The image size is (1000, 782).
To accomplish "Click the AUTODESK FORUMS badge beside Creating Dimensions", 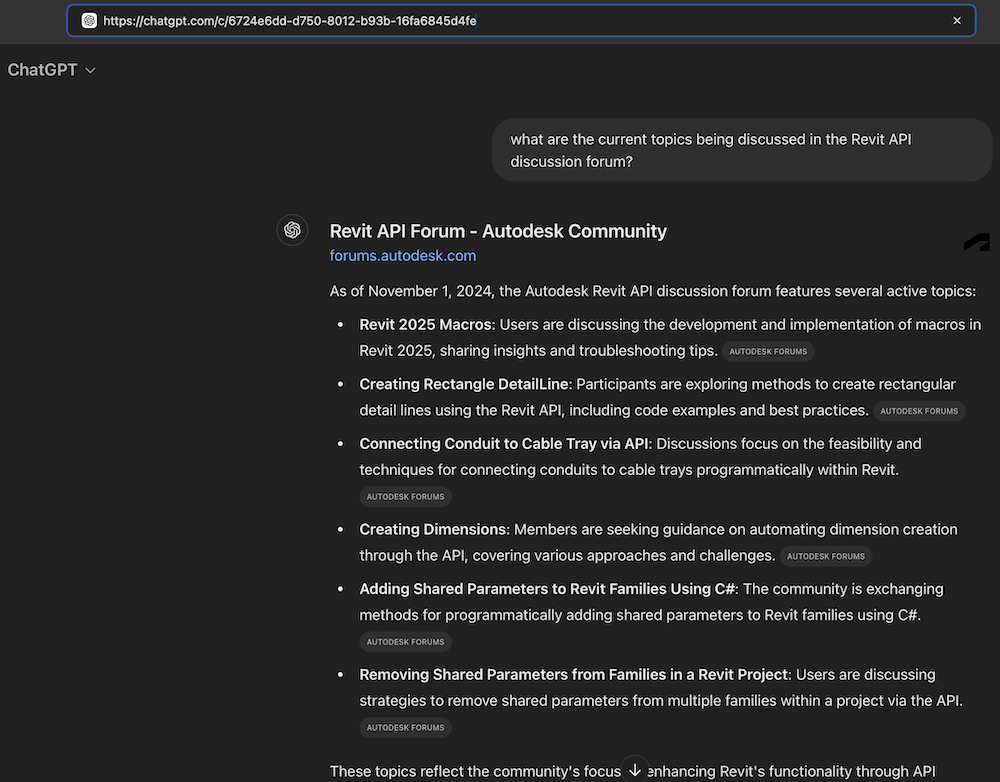I will click(826, 556).
